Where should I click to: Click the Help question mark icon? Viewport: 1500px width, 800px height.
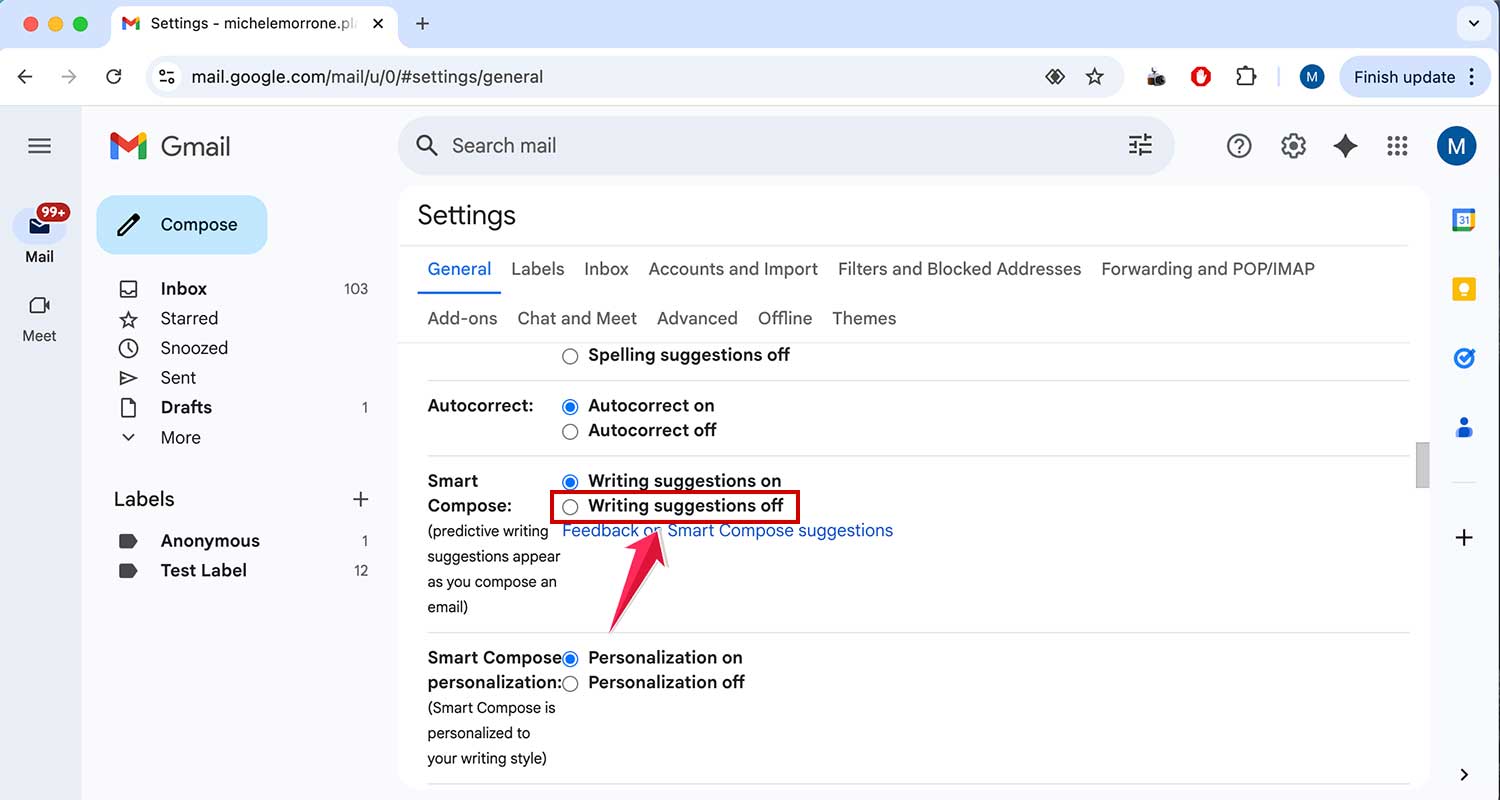click(x=1238, y=145)
